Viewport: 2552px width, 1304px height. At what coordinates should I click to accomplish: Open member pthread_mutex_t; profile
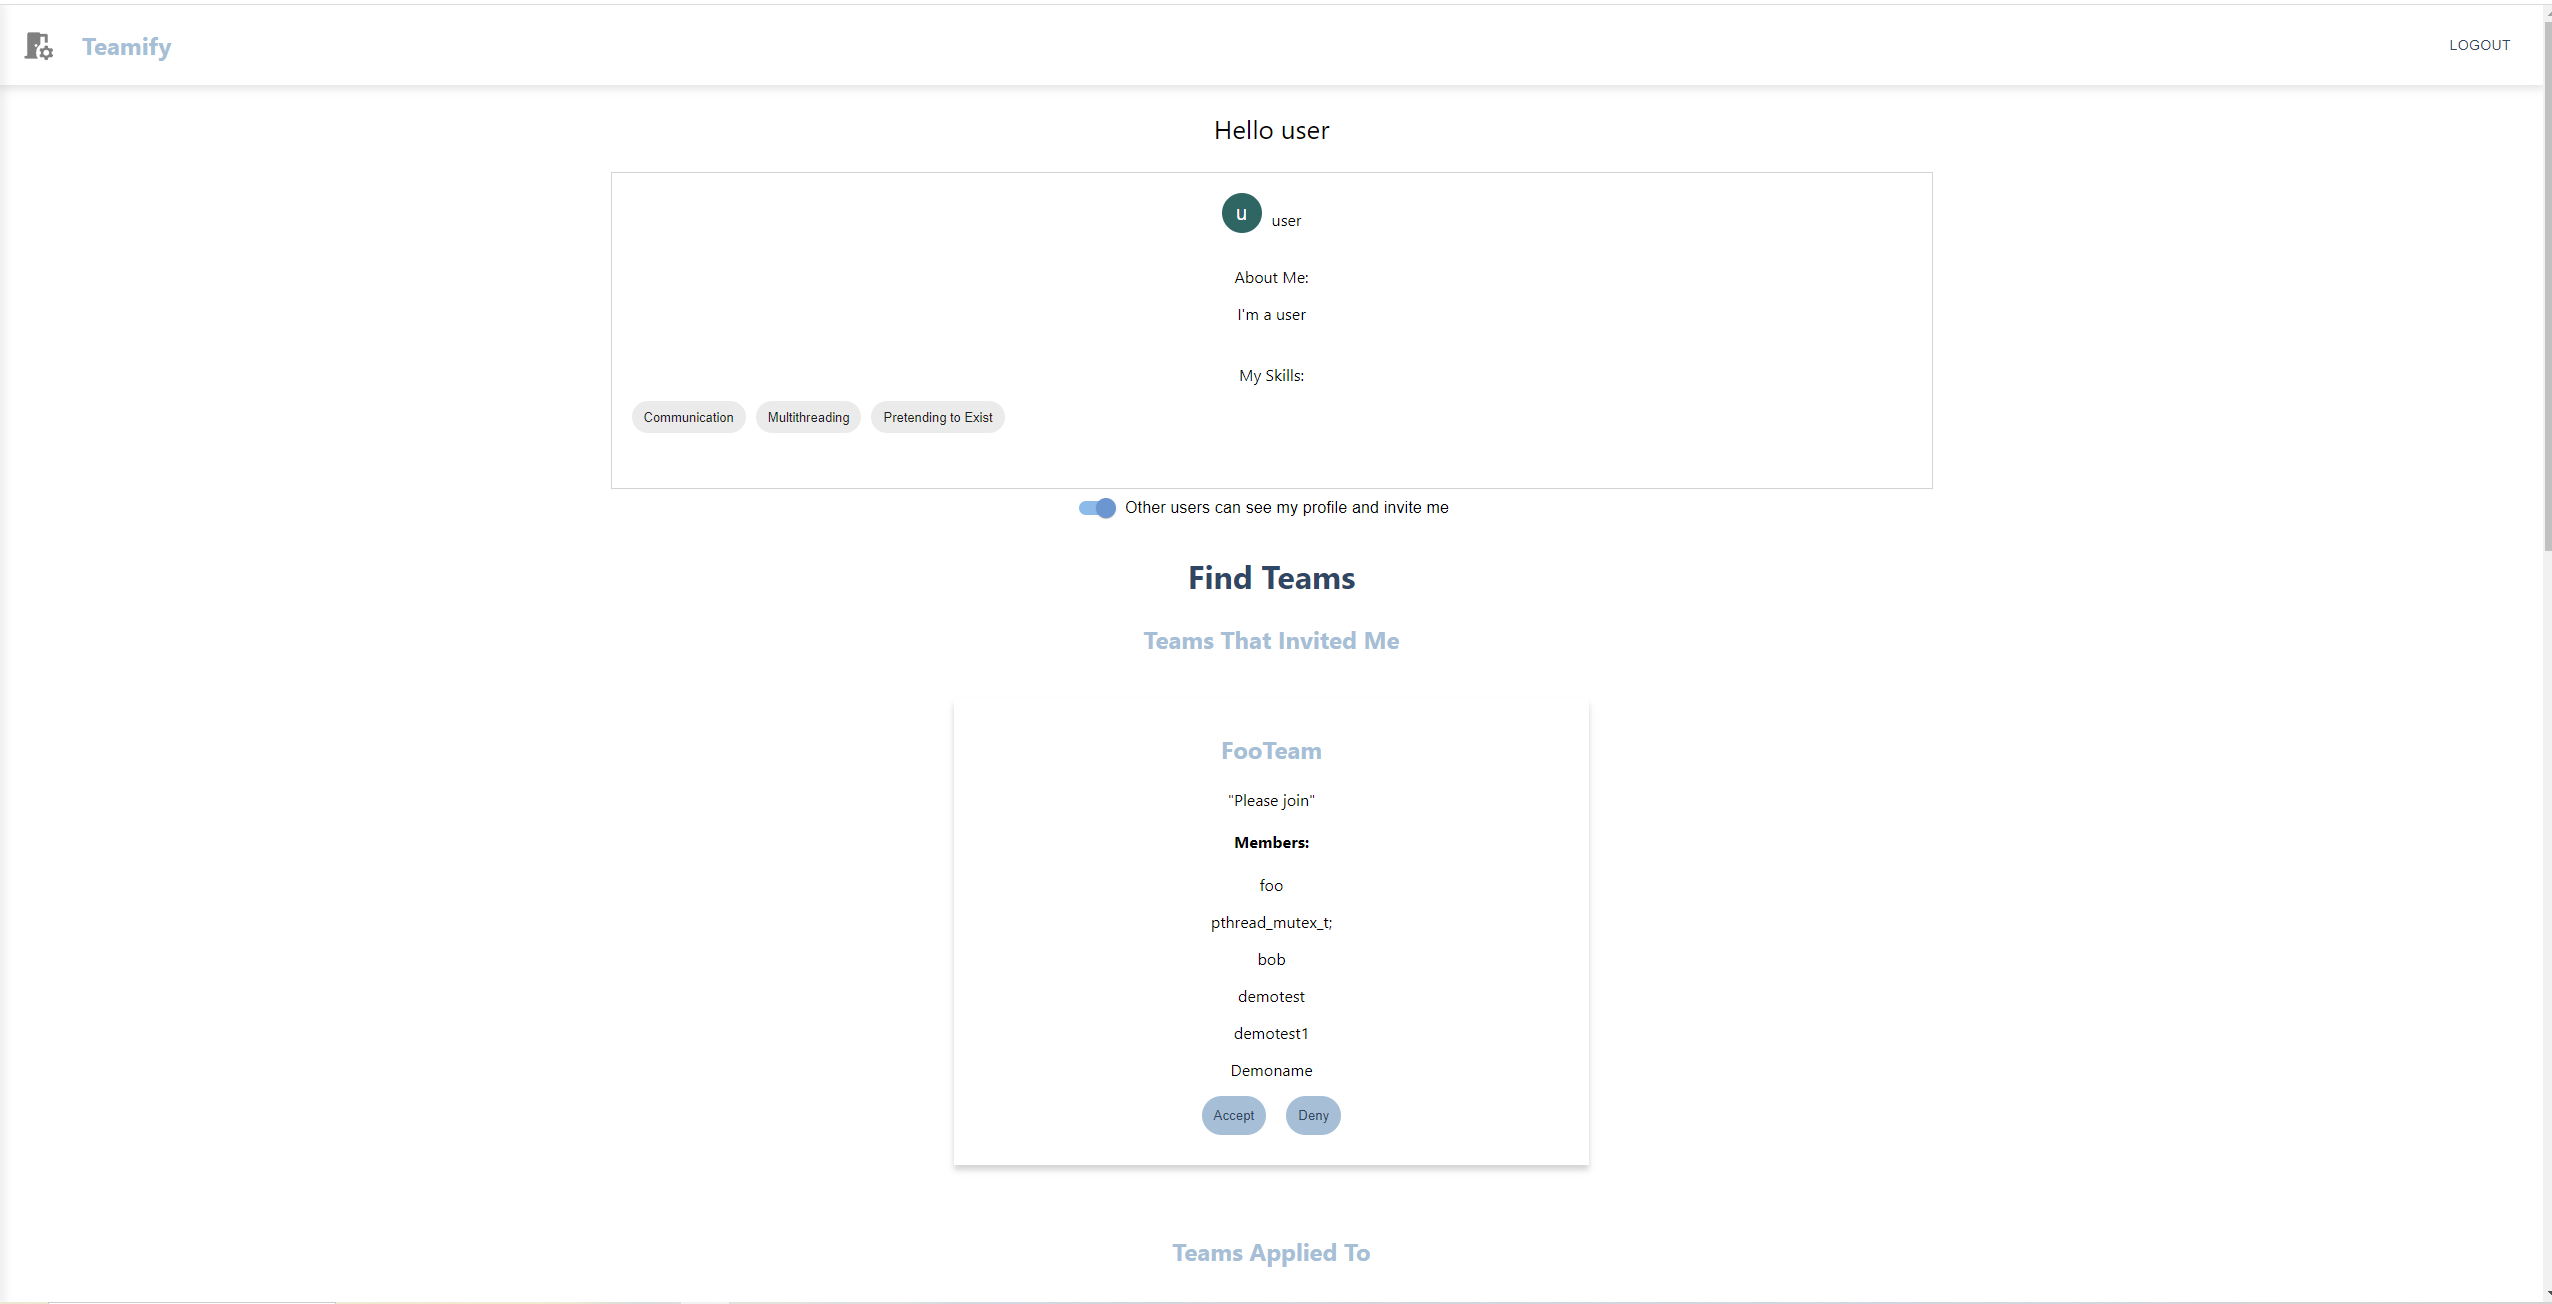(x=1271, y=922)
